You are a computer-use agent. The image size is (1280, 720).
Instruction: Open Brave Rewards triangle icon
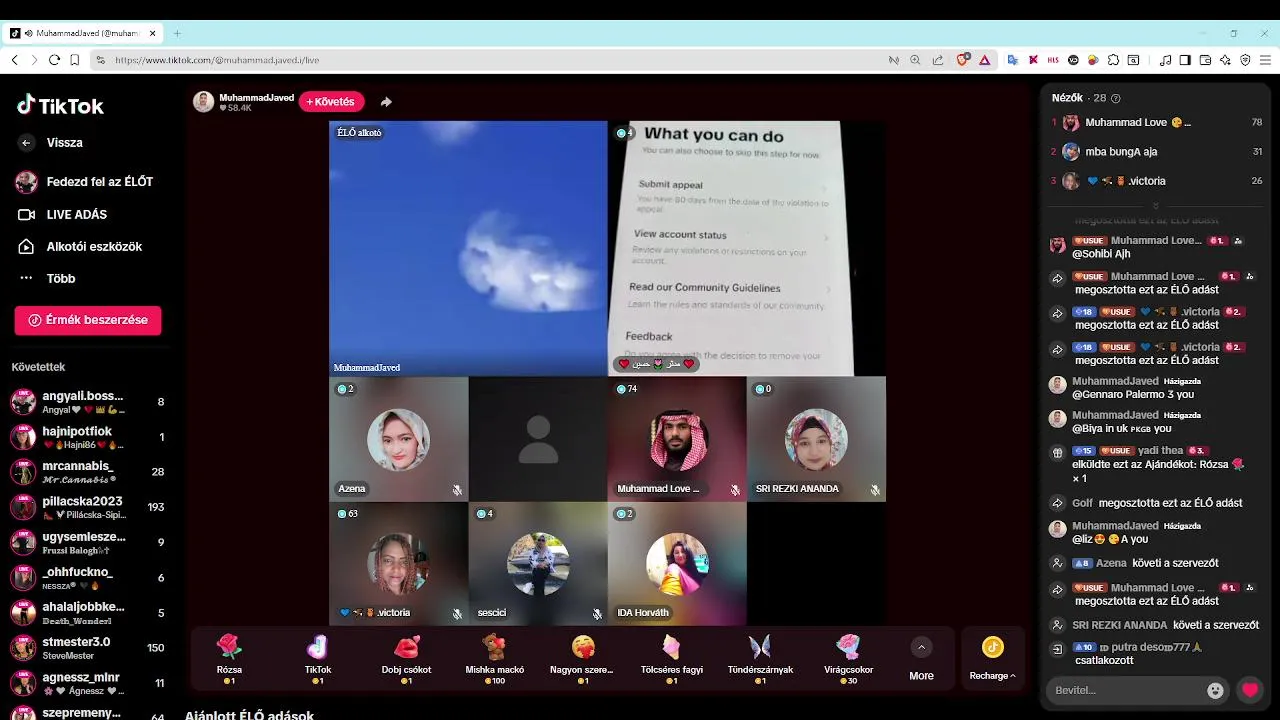pyautogui.click(x=985, y=60)
